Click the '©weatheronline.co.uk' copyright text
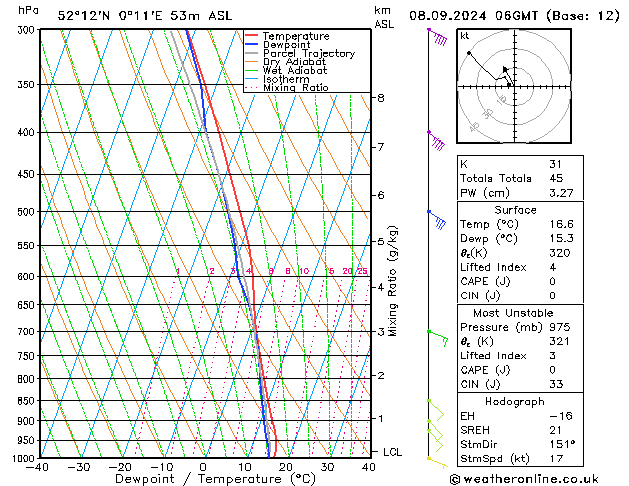The image size is (629, 486). pyautogui.click(x=524, y=479)
